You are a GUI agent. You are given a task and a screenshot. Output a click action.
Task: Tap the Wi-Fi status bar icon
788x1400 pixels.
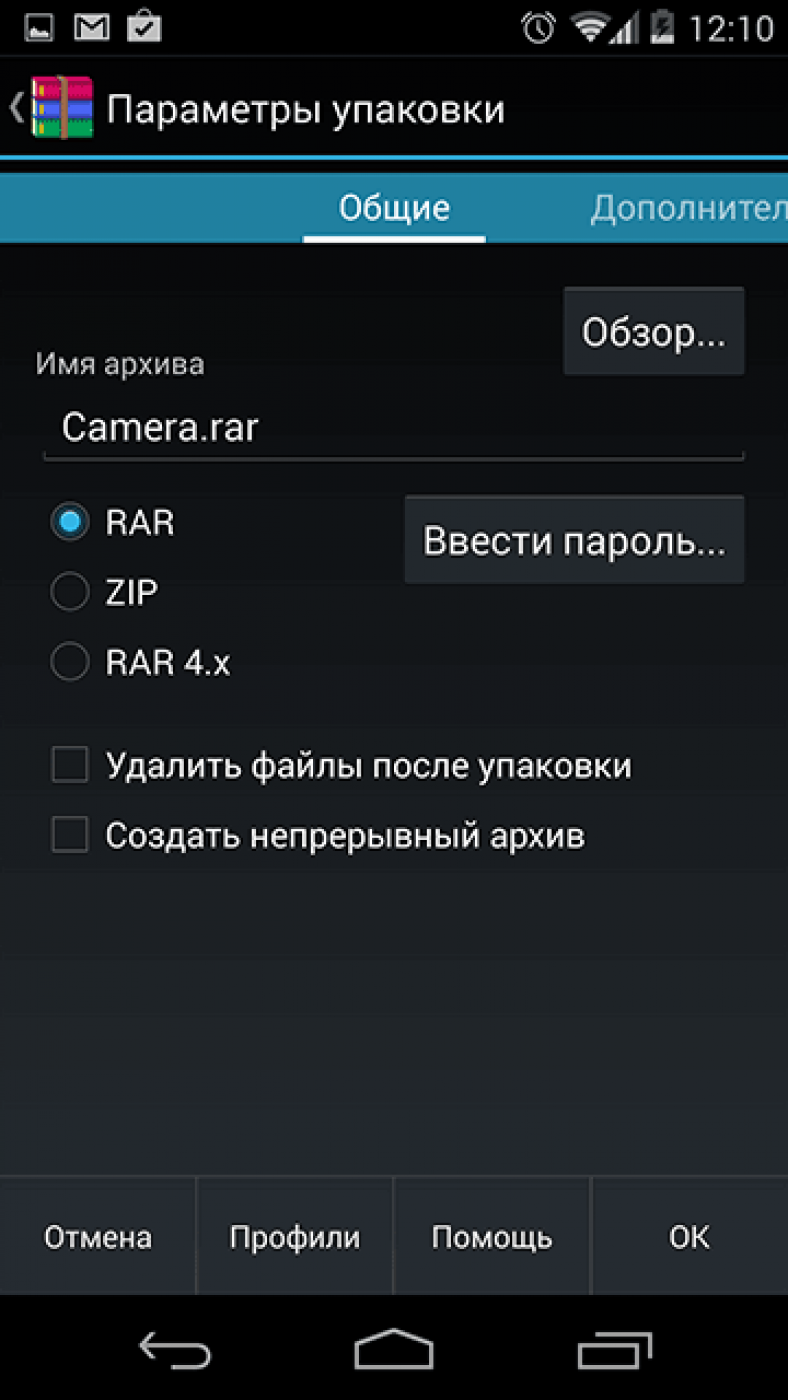click(593, 27)
